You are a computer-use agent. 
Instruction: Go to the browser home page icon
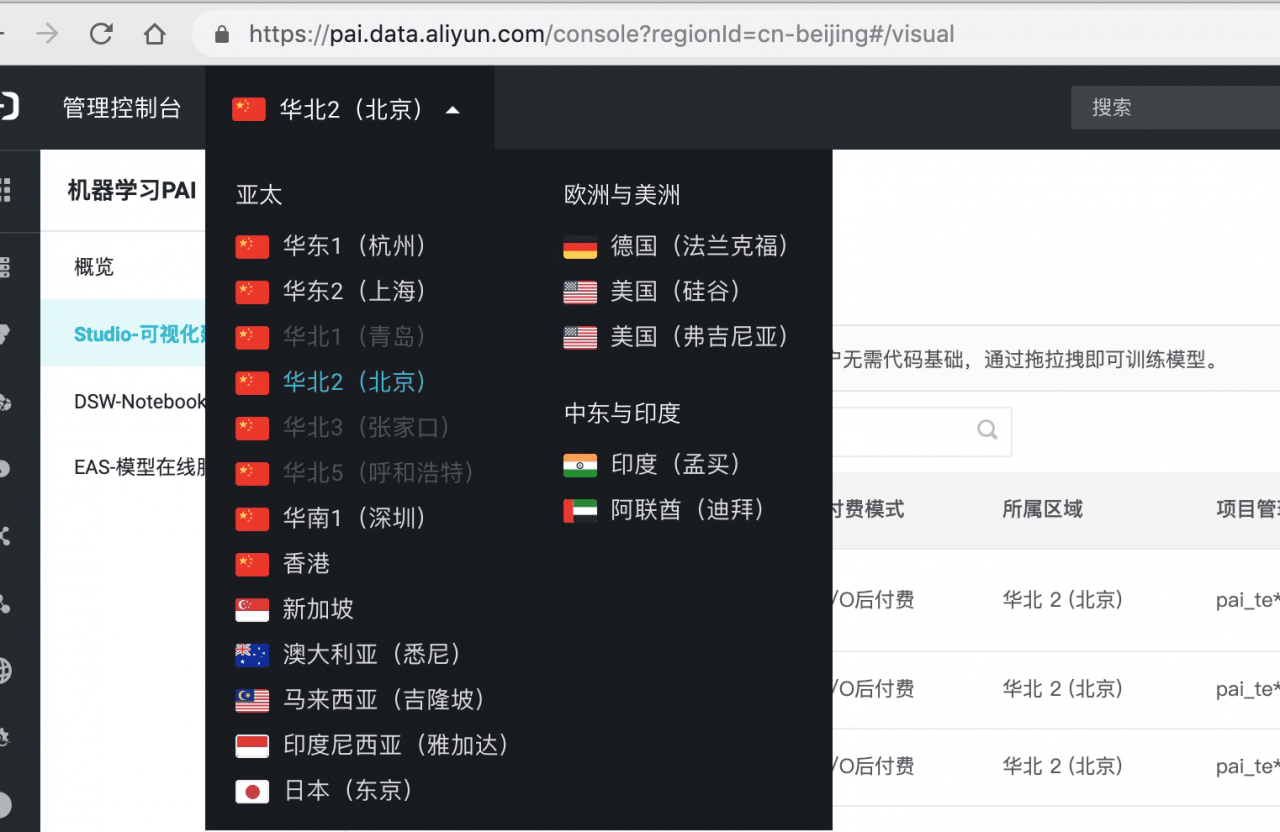coord(154,34)
